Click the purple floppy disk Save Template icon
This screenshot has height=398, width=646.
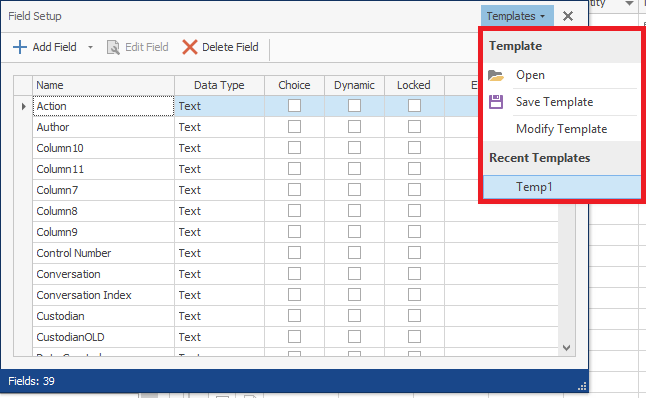click(x=496, y=102)
